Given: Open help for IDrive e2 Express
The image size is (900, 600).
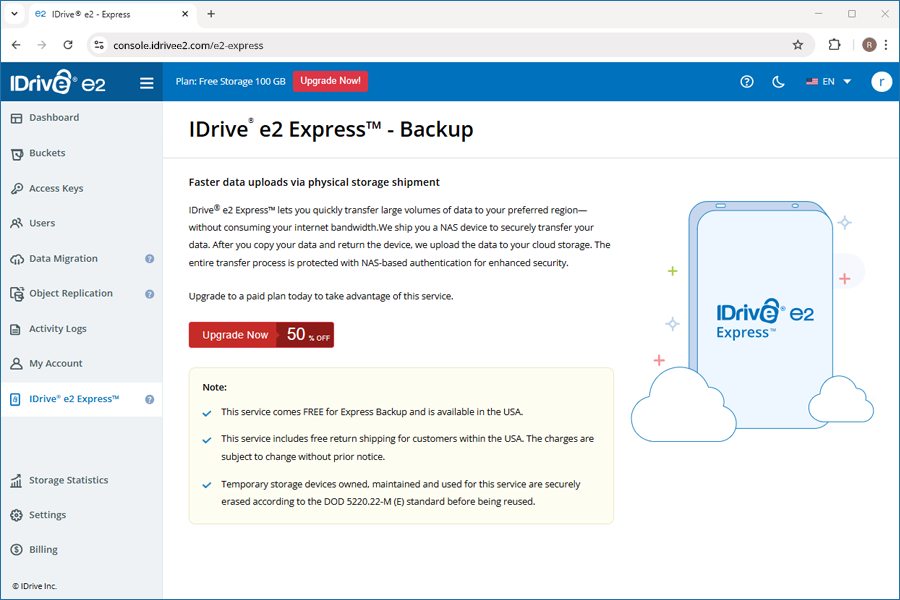Looking at the screenshot, I should pyautogui.click(x=149, y=400).
